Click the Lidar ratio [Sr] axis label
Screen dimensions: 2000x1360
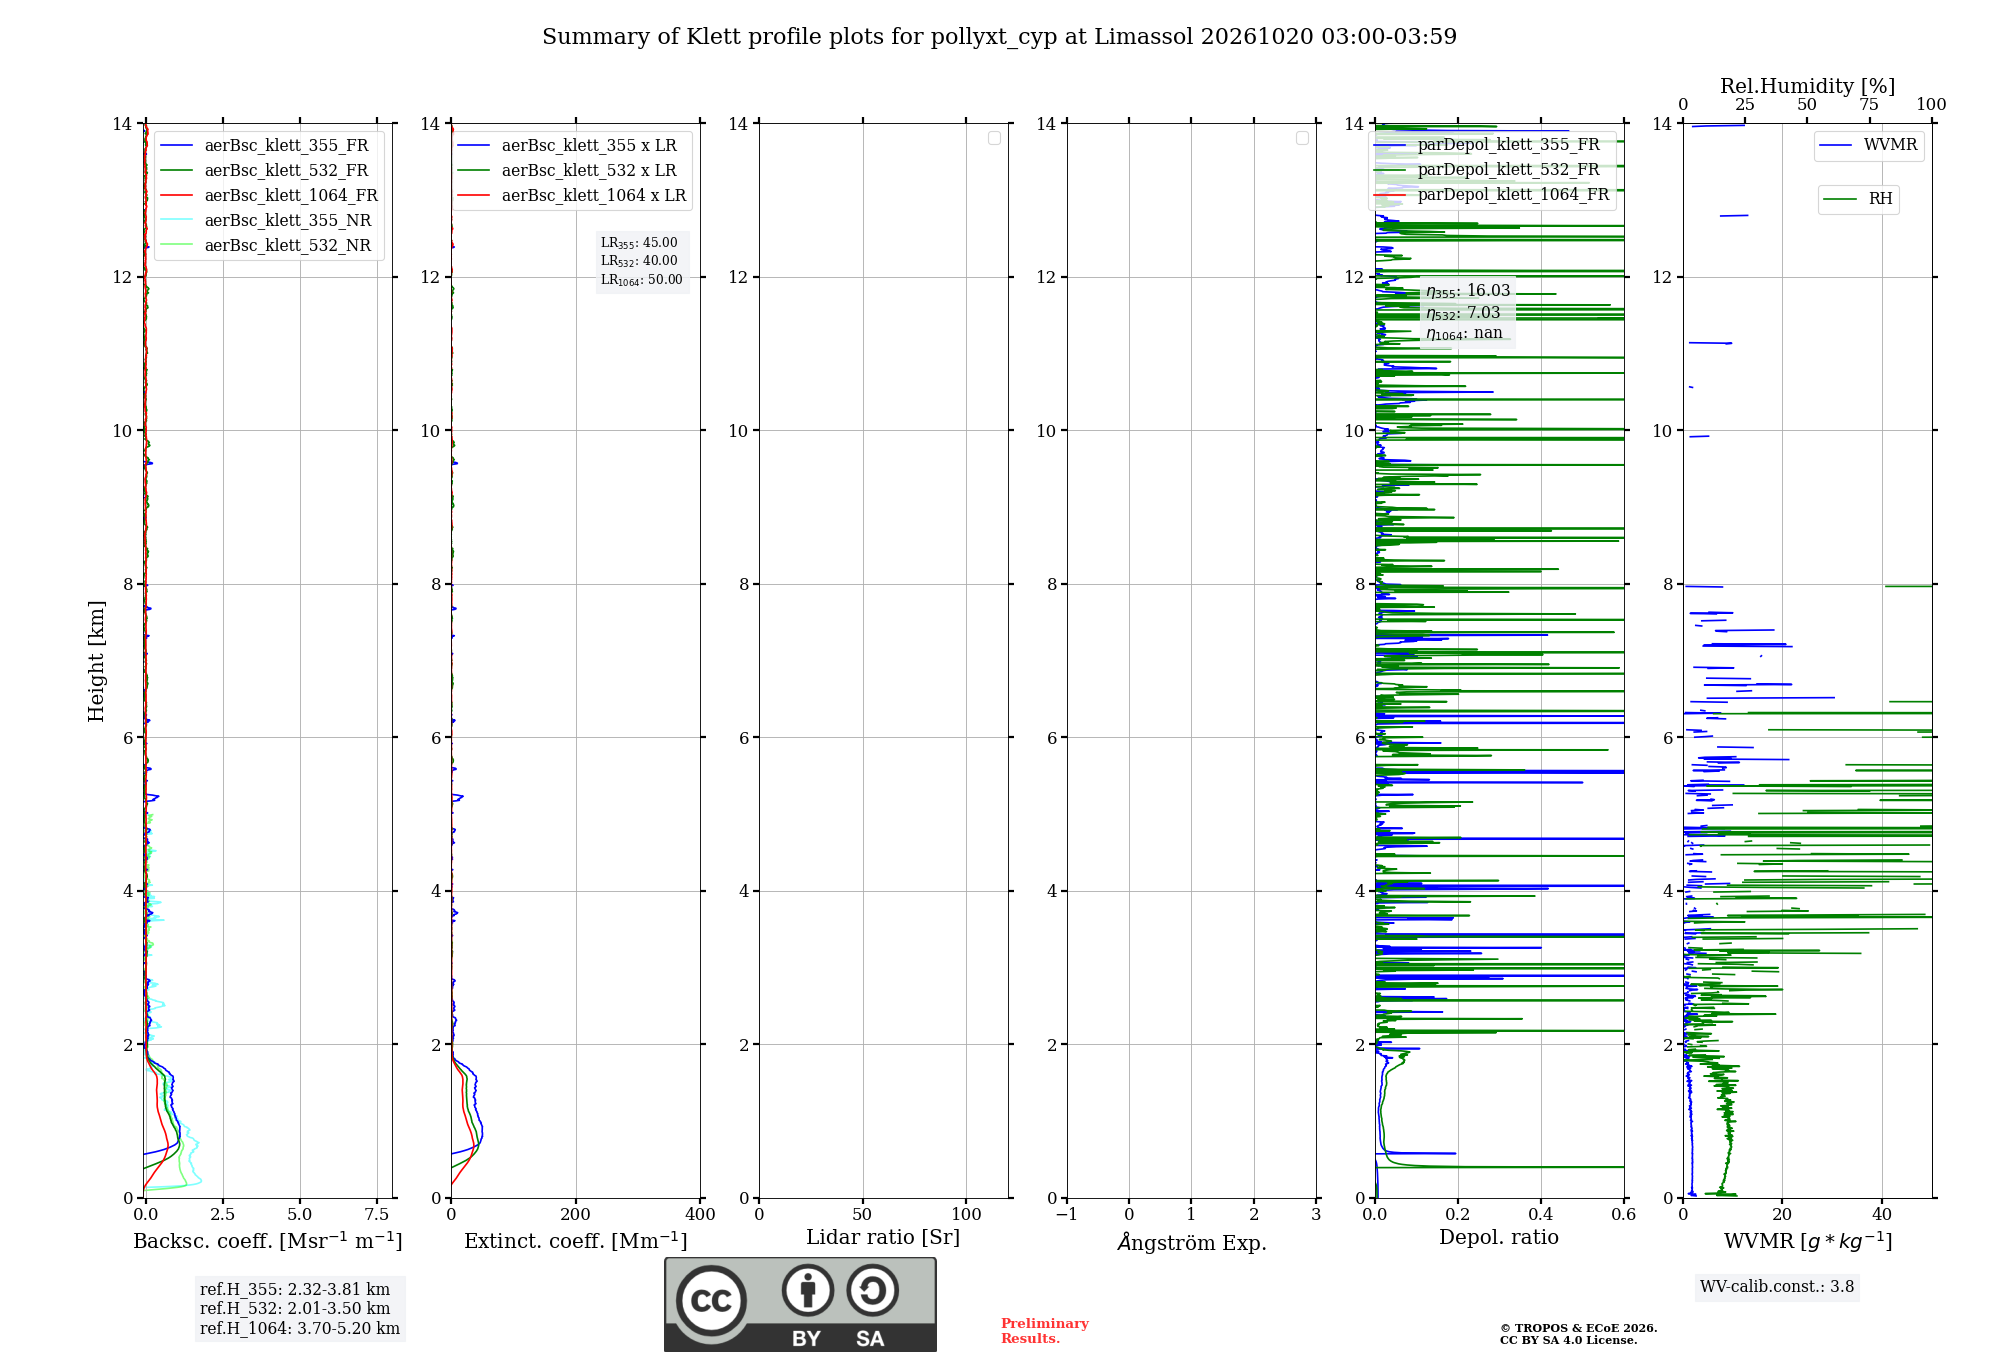883,1238
